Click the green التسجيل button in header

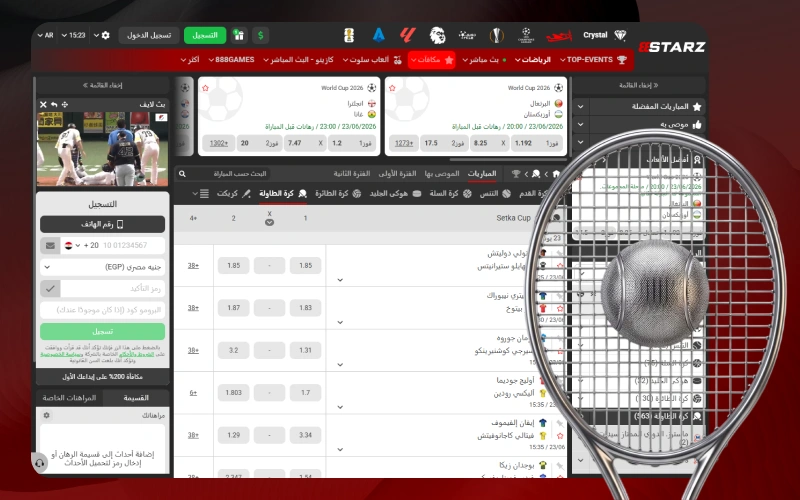(x=205, y=35)
